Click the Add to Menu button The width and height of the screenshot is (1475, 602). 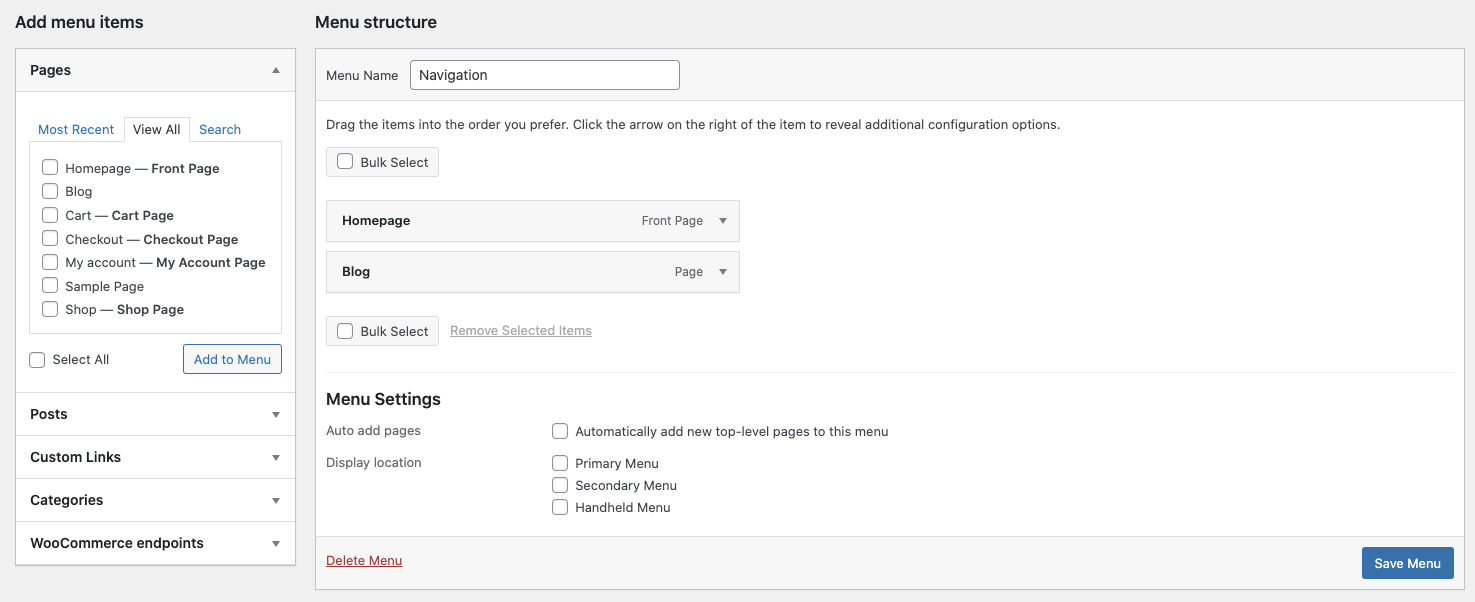point(232,359)
